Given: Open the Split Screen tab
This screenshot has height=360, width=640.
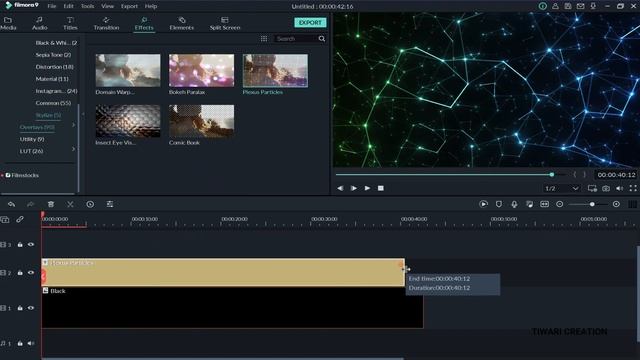Looking at the screenshot, I should [225, 23].
